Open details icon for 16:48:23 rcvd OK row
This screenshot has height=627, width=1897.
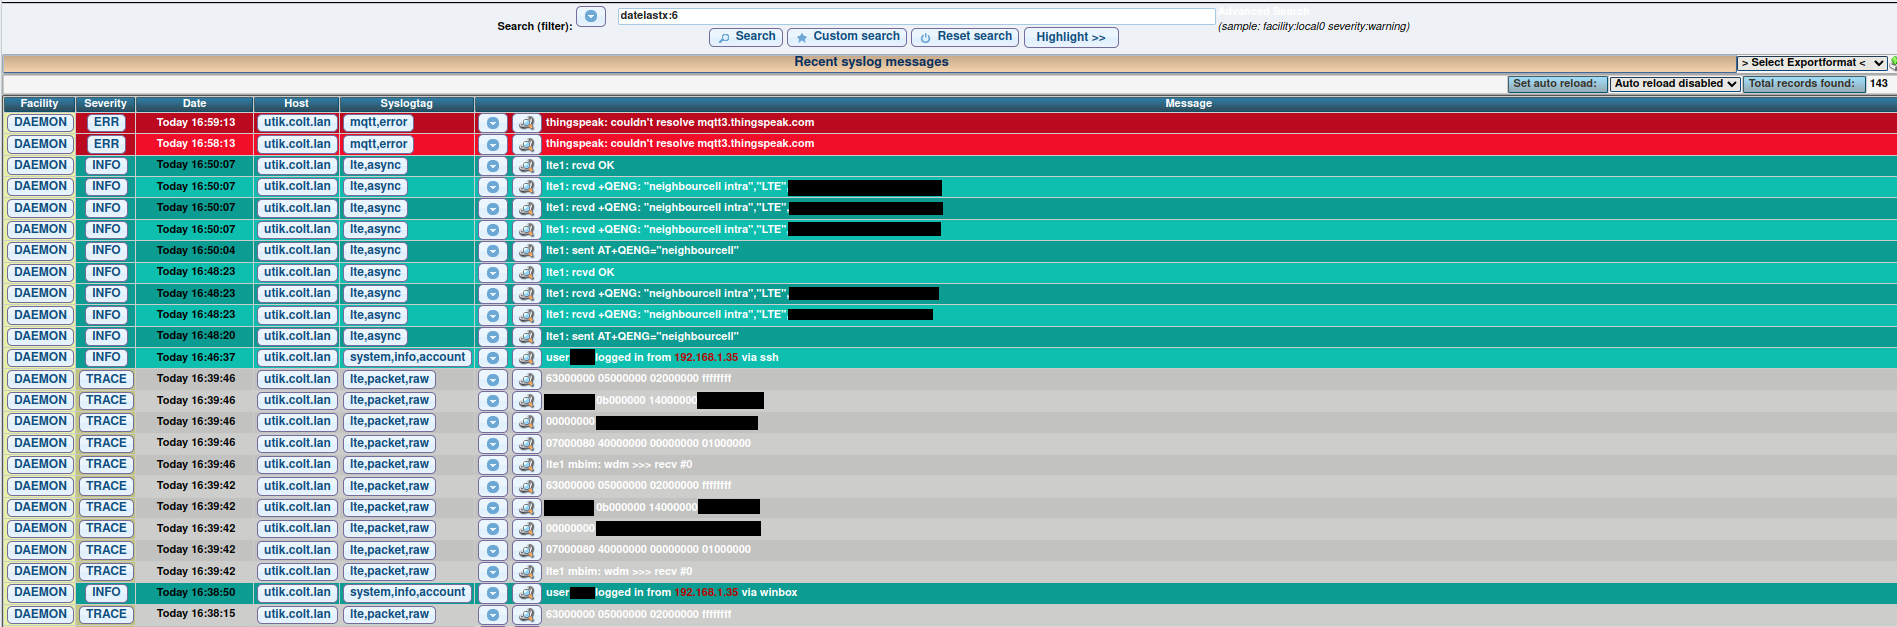(526, 273)
